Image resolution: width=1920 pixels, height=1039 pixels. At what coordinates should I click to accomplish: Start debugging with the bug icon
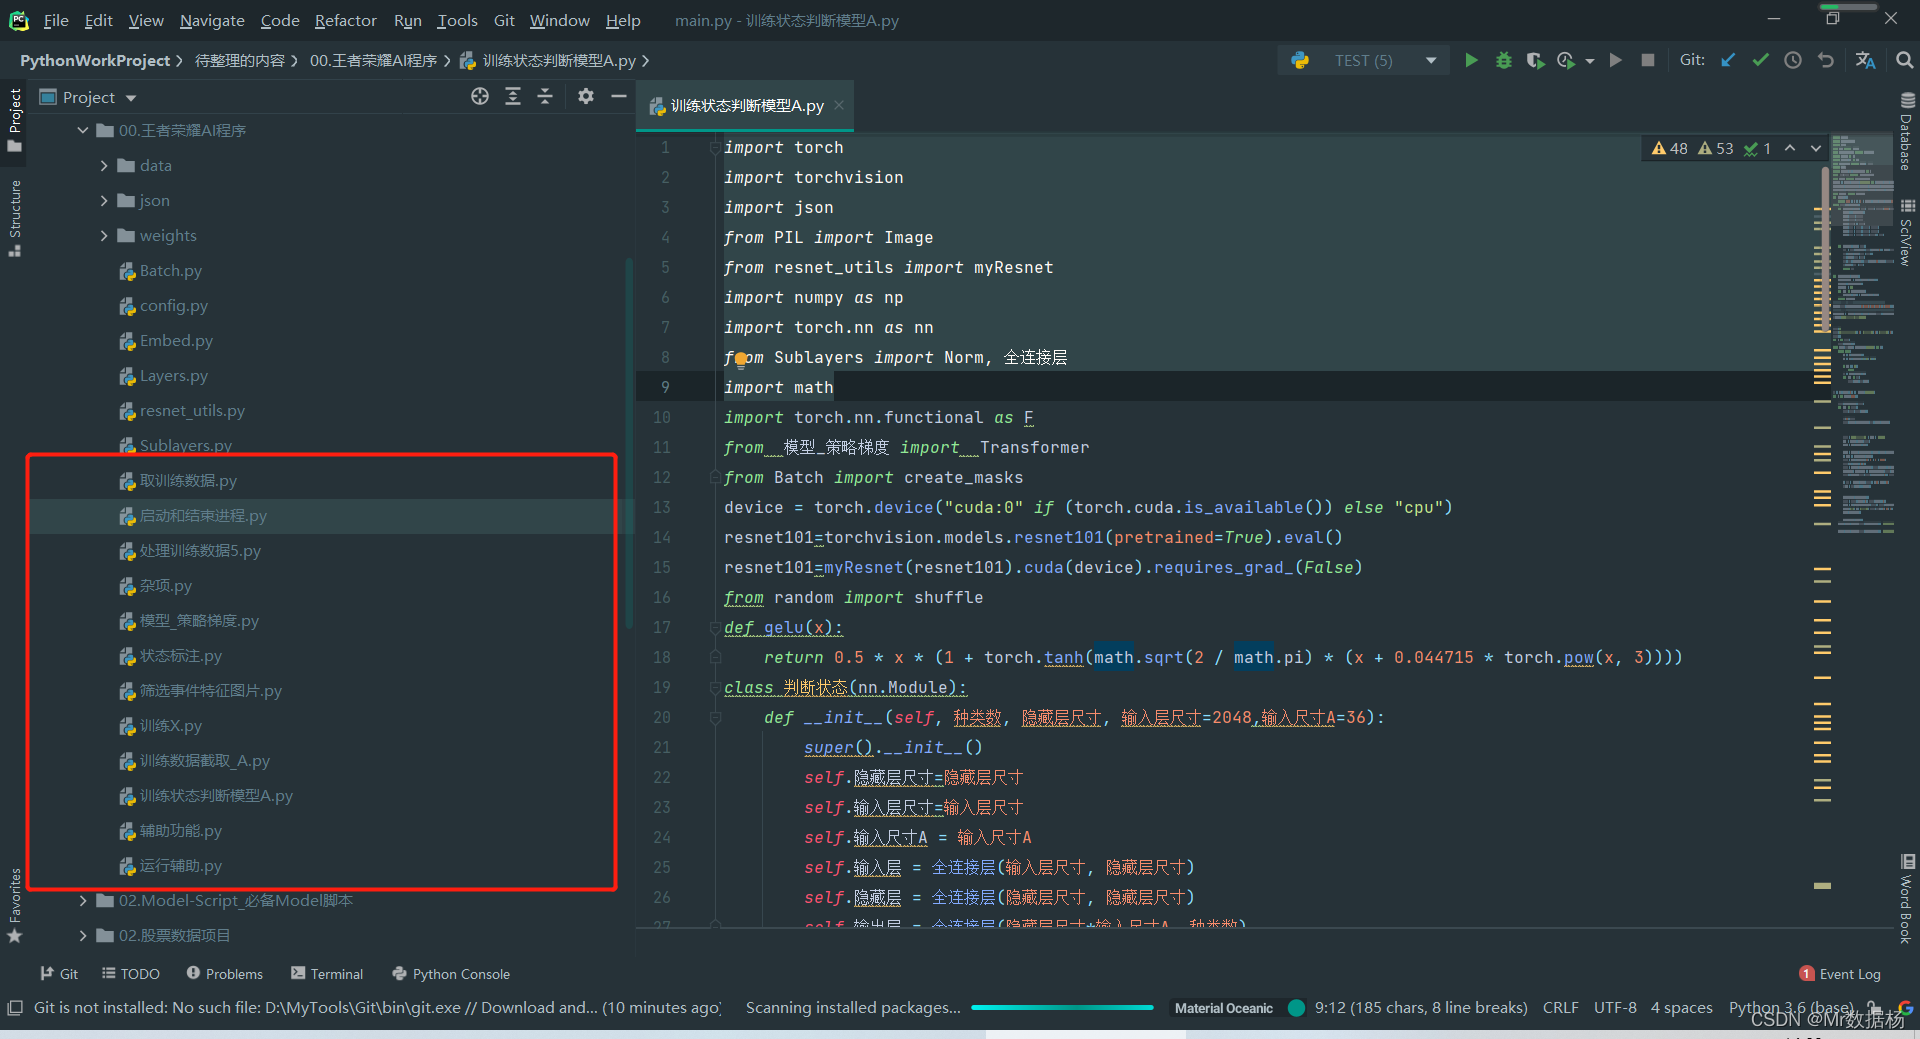[x=1503, y=61]
